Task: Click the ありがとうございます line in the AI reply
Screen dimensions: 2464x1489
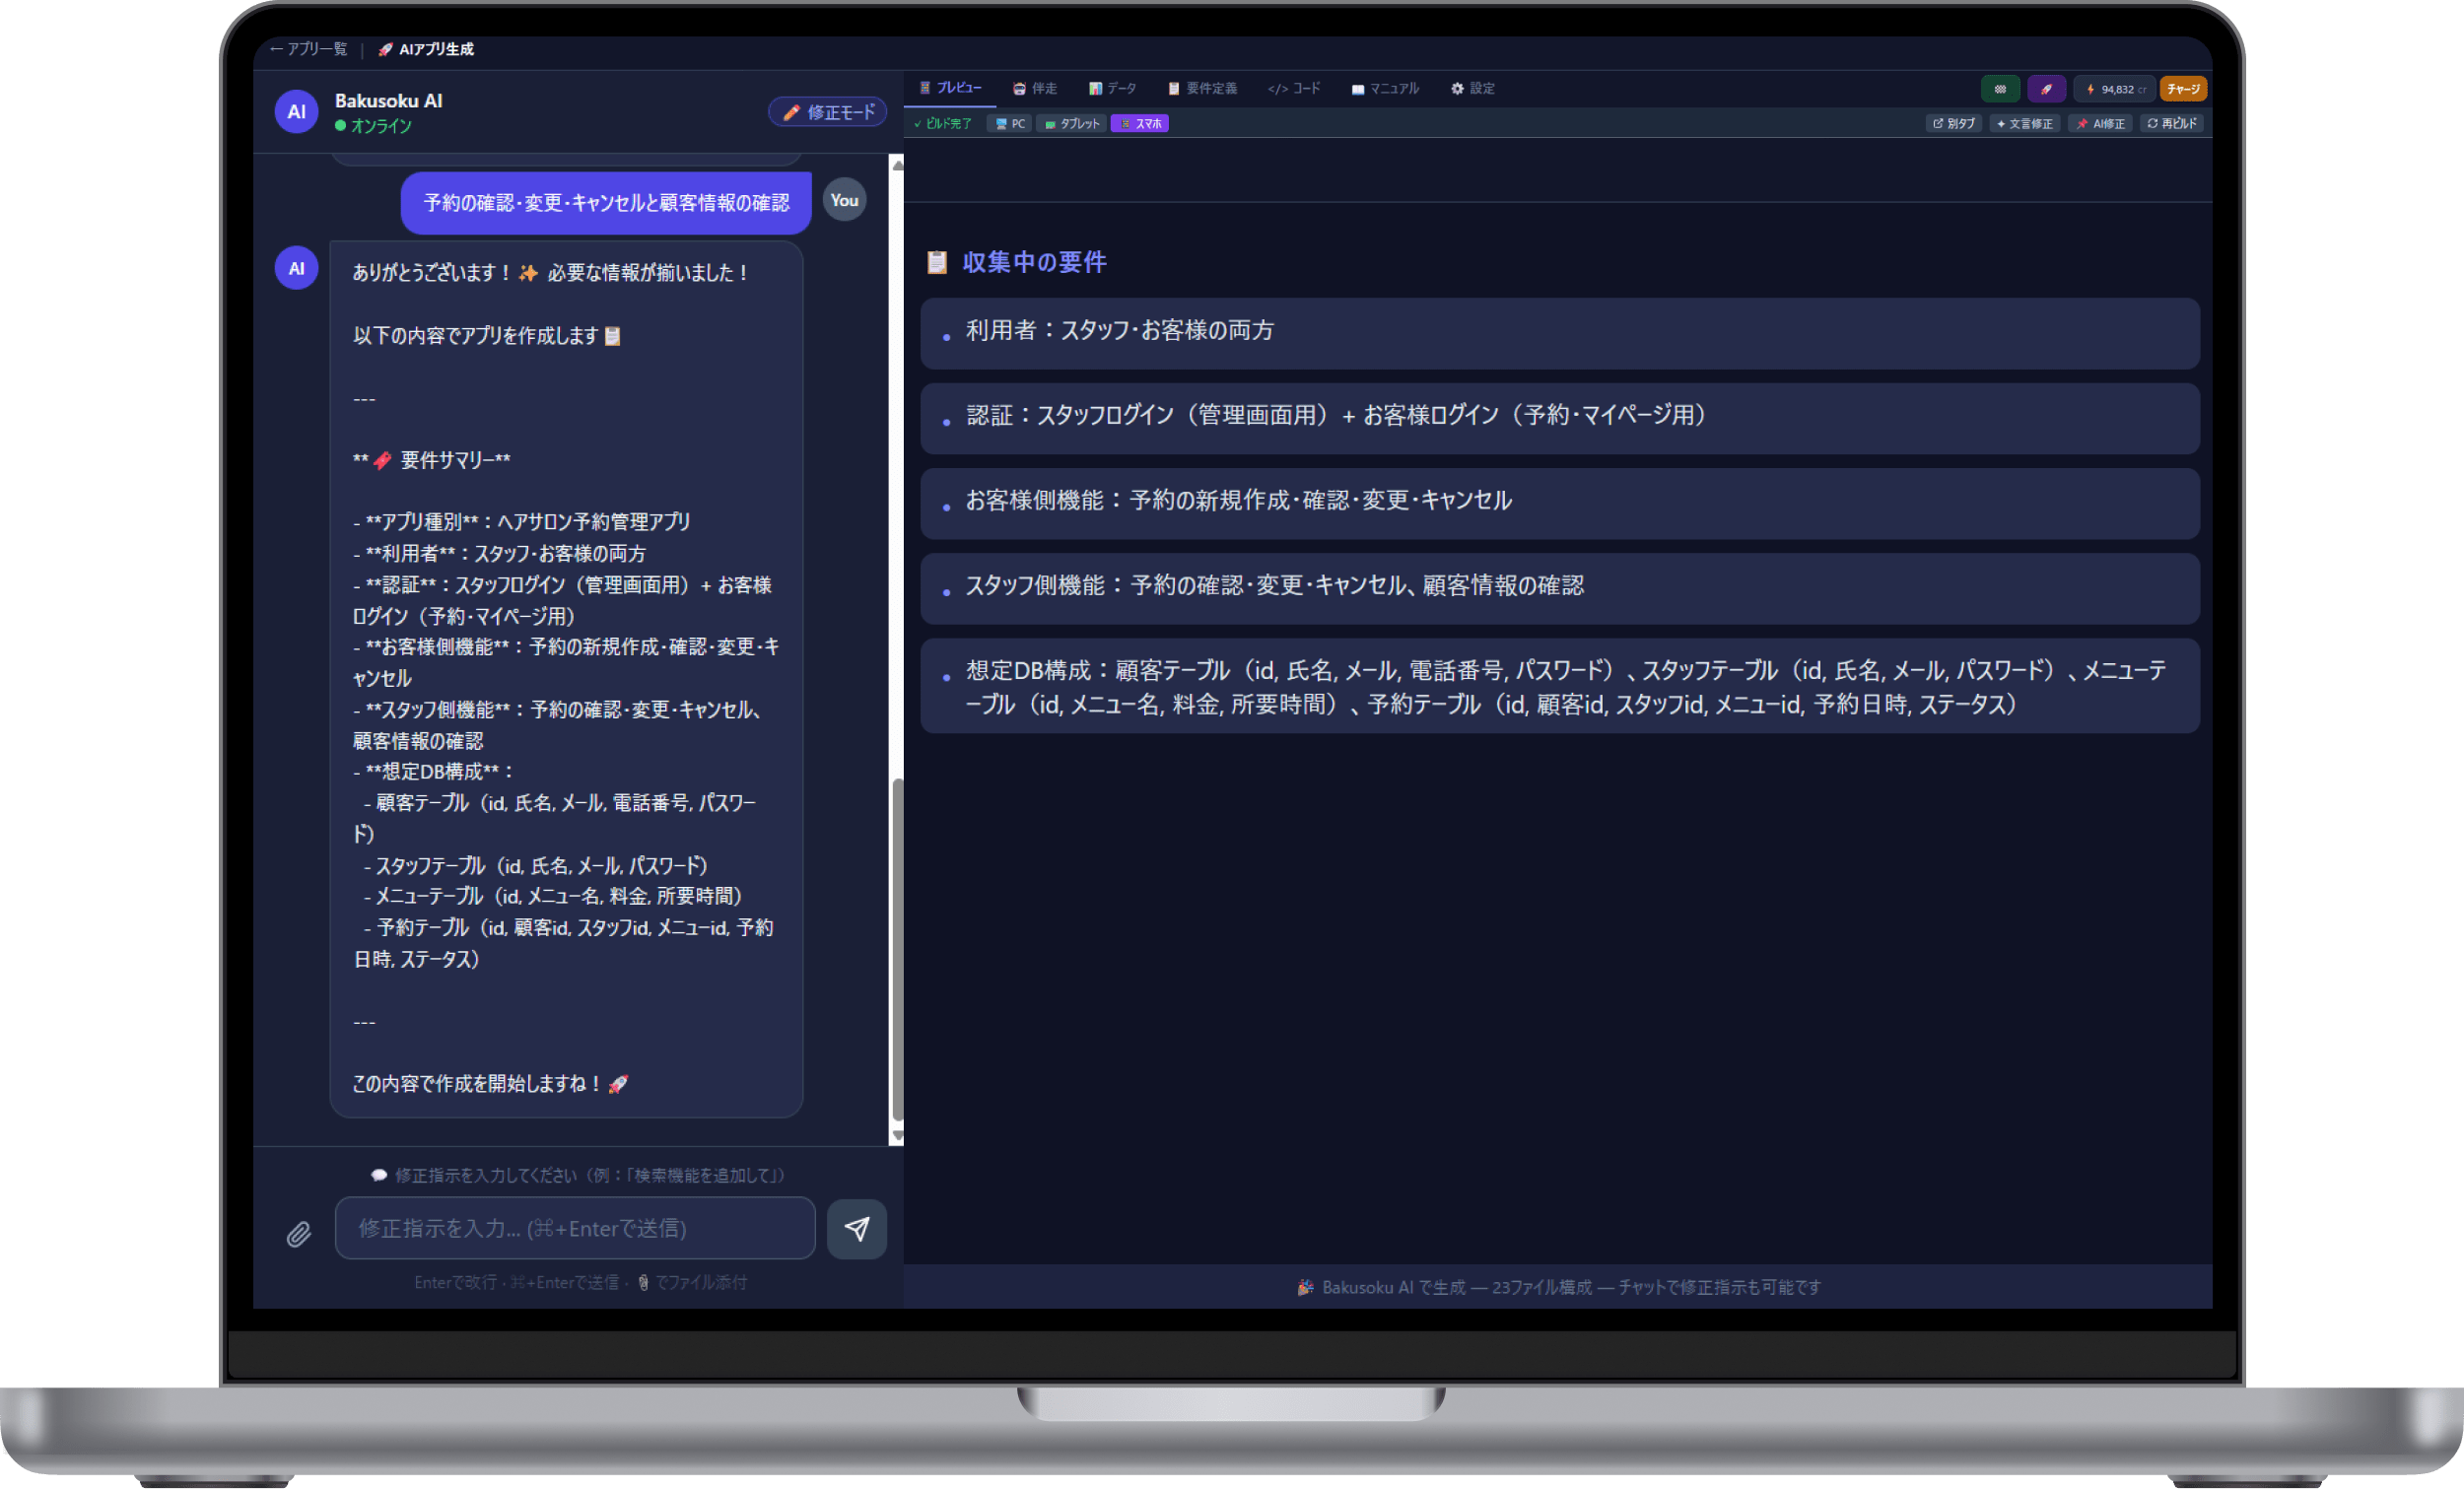Action: [551, 273]
